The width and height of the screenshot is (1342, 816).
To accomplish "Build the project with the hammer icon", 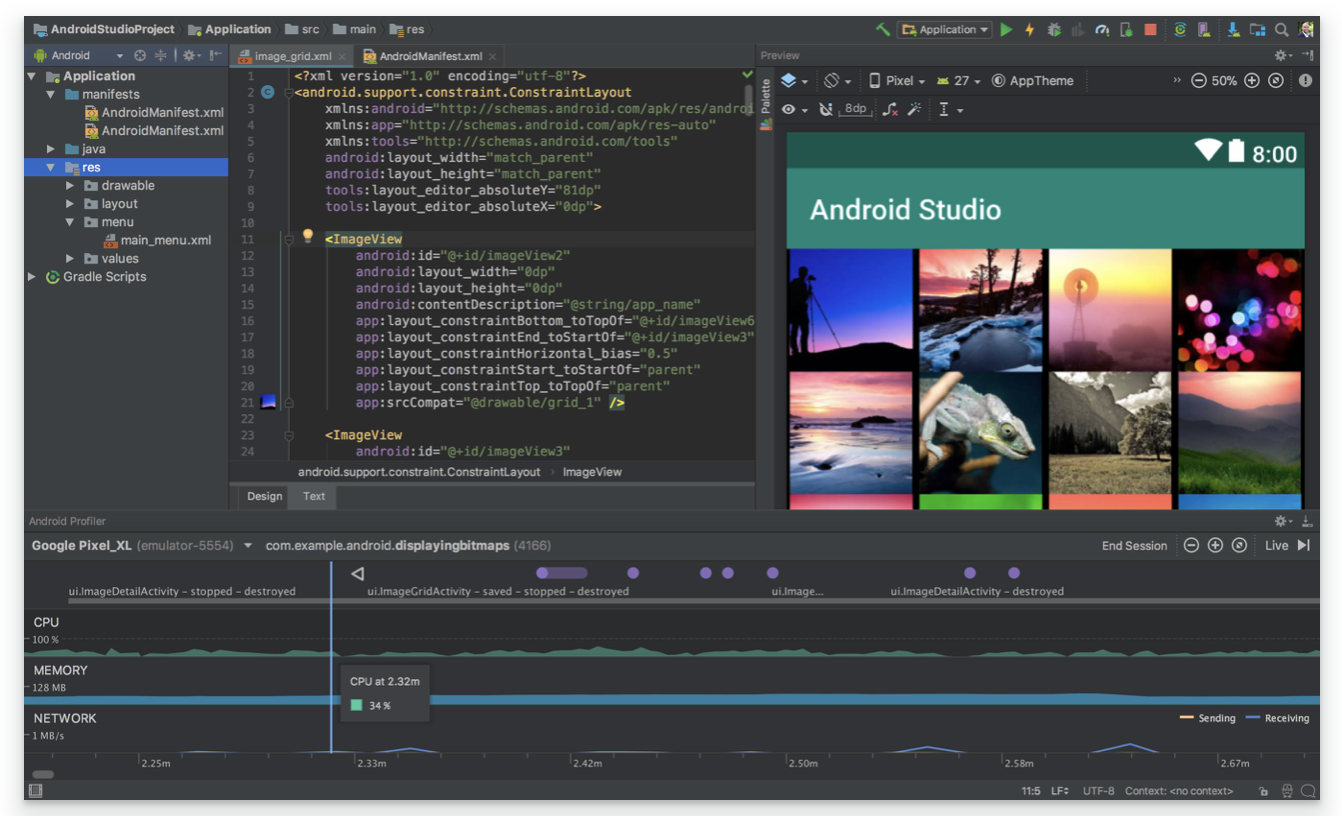I will [x=882, y=30].
